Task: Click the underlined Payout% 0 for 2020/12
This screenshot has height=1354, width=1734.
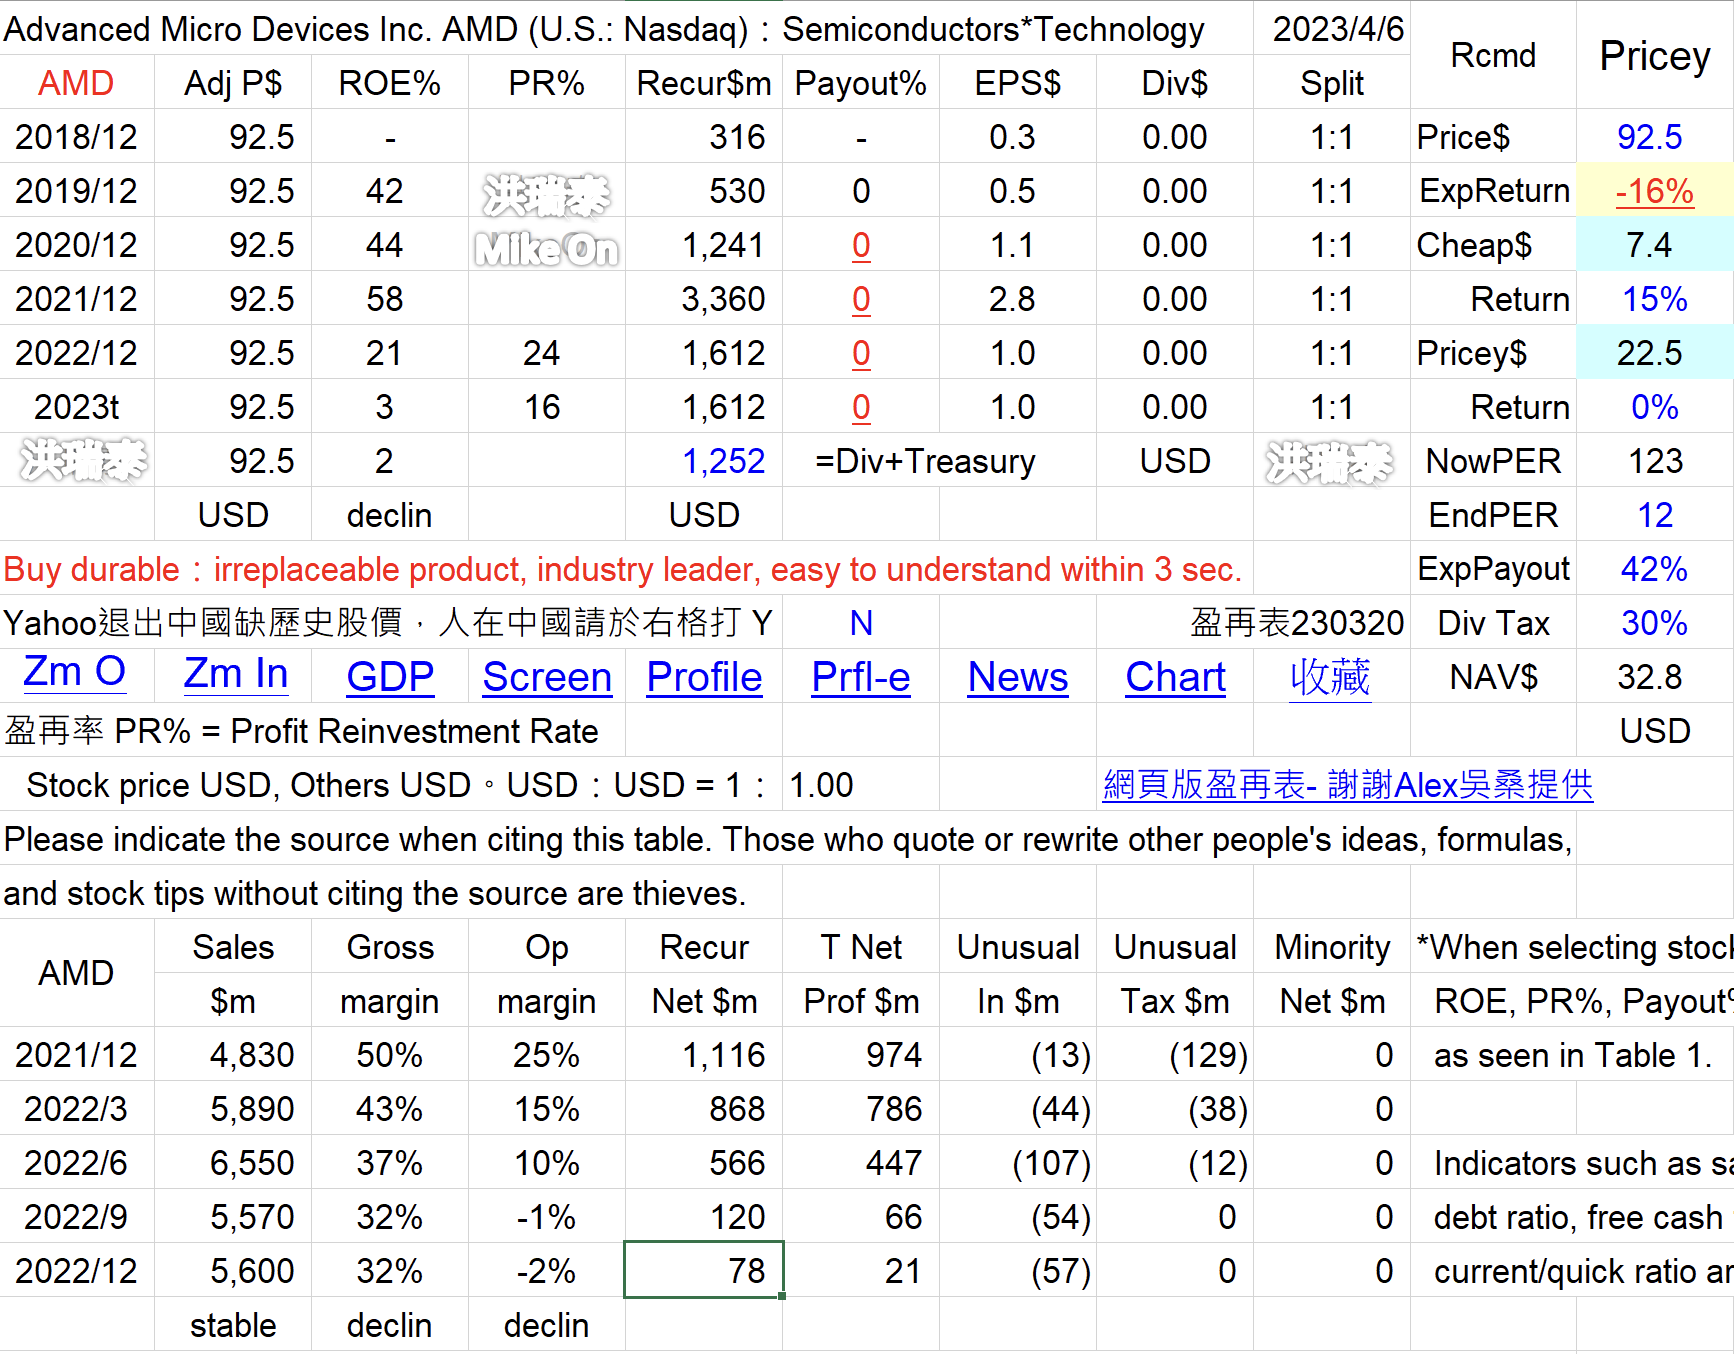Action: tap(861, 245)
